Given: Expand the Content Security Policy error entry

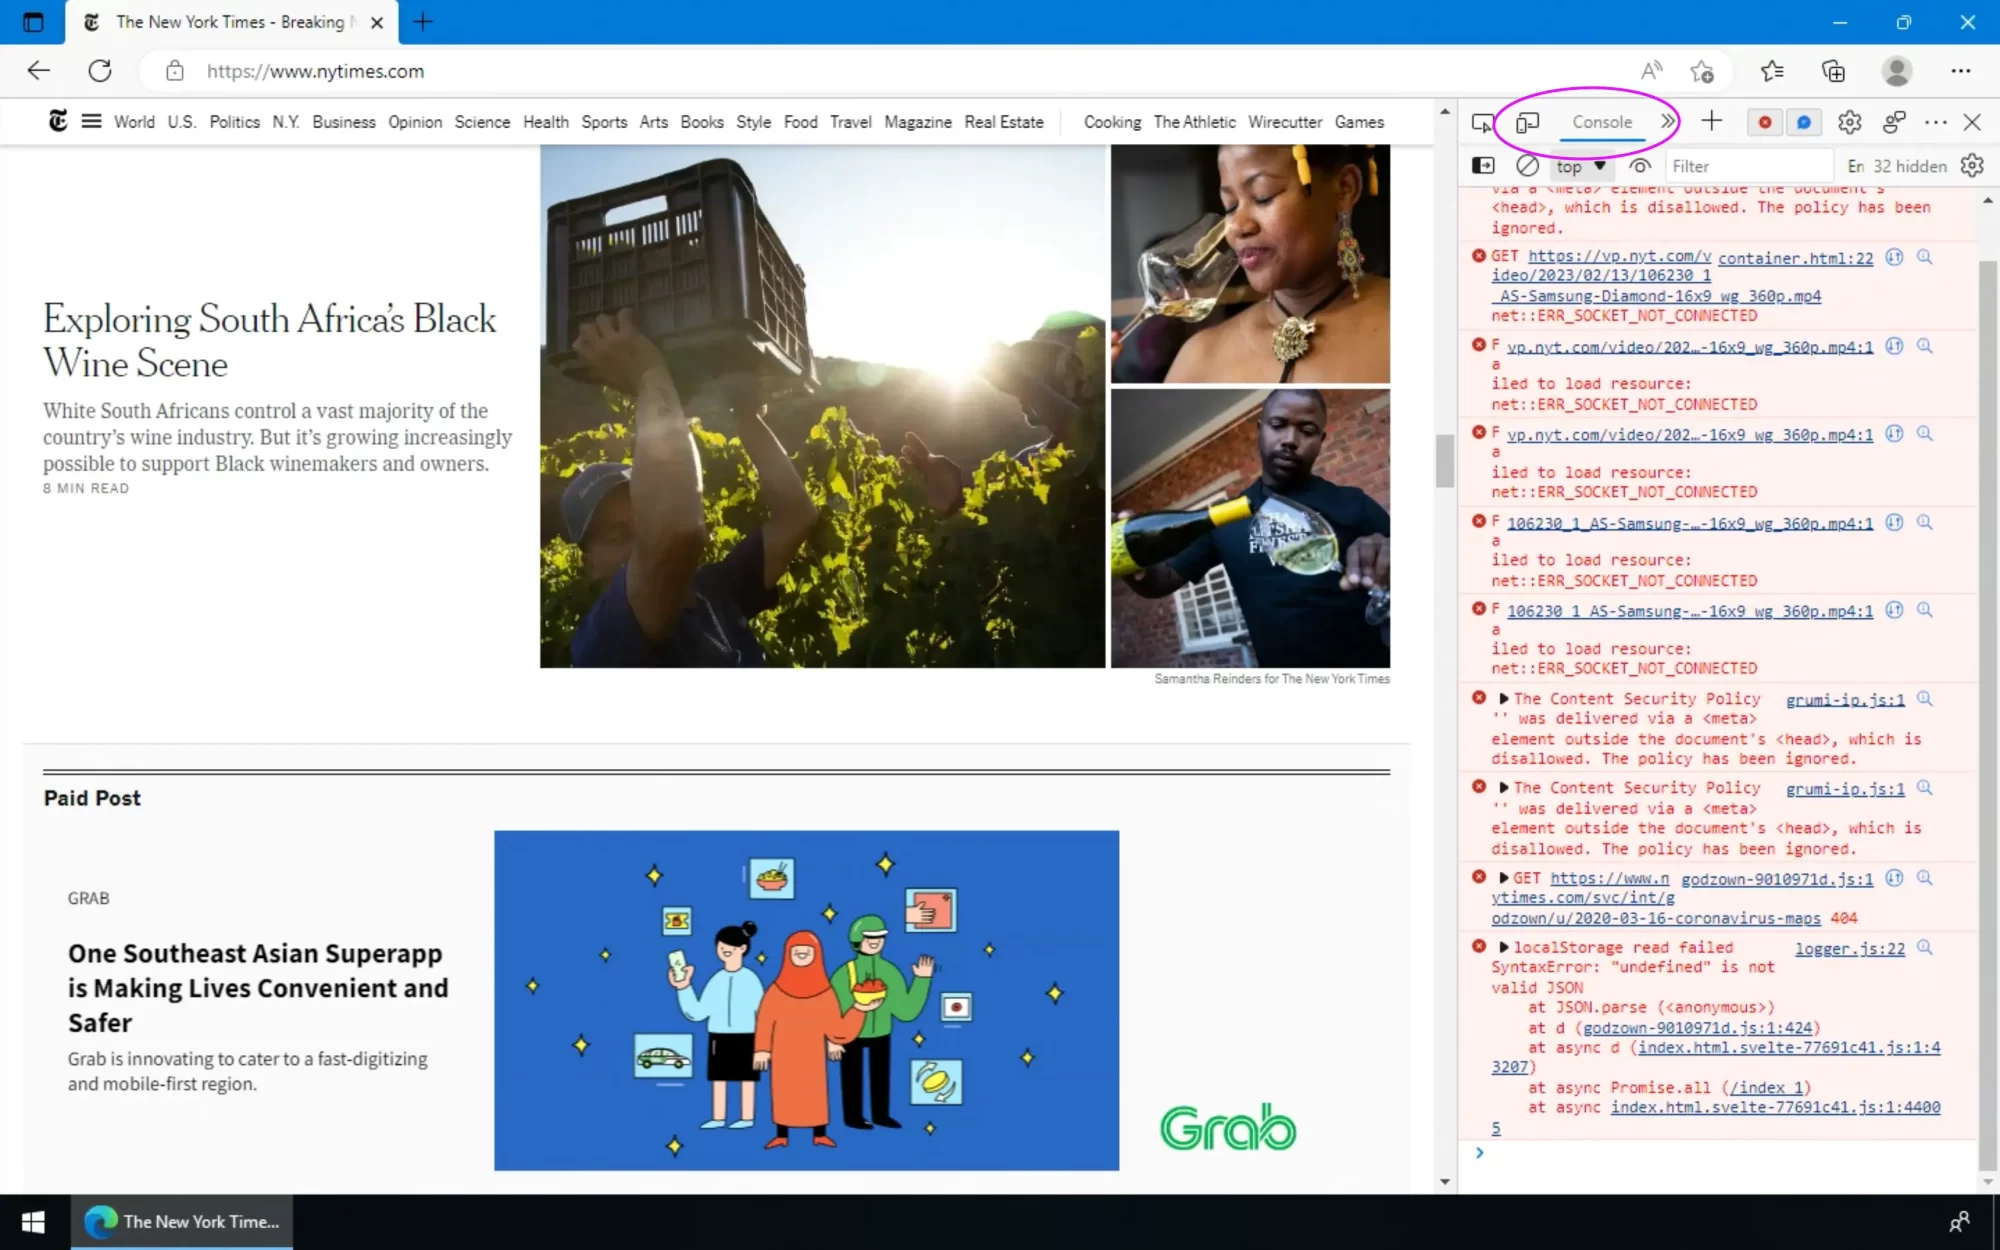Looking at the screenshot, I should (1503, 698).
